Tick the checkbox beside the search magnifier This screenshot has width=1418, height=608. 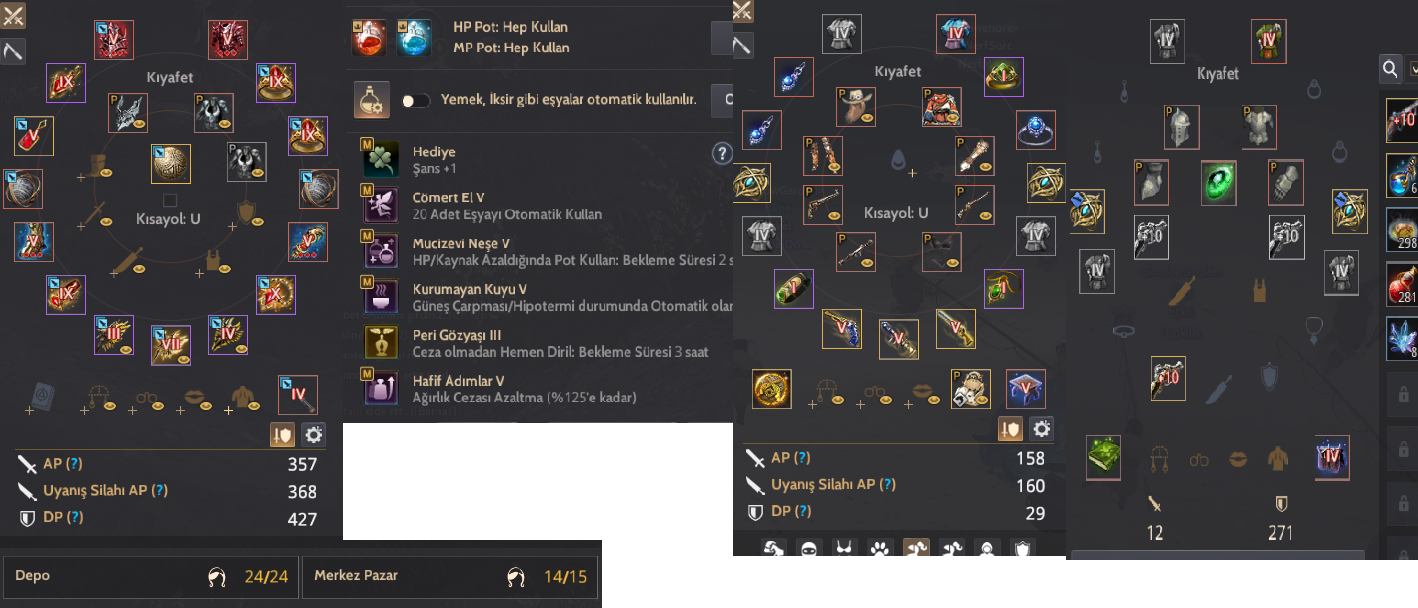[1413, 69]
